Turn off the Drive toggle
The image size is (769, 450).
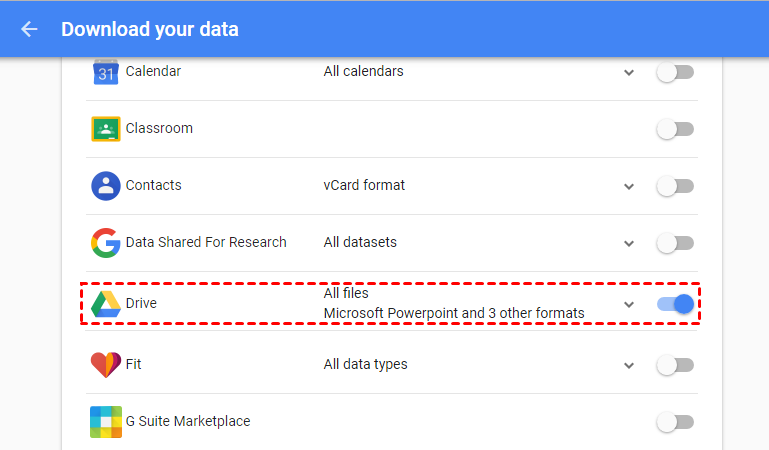[675, 304]
